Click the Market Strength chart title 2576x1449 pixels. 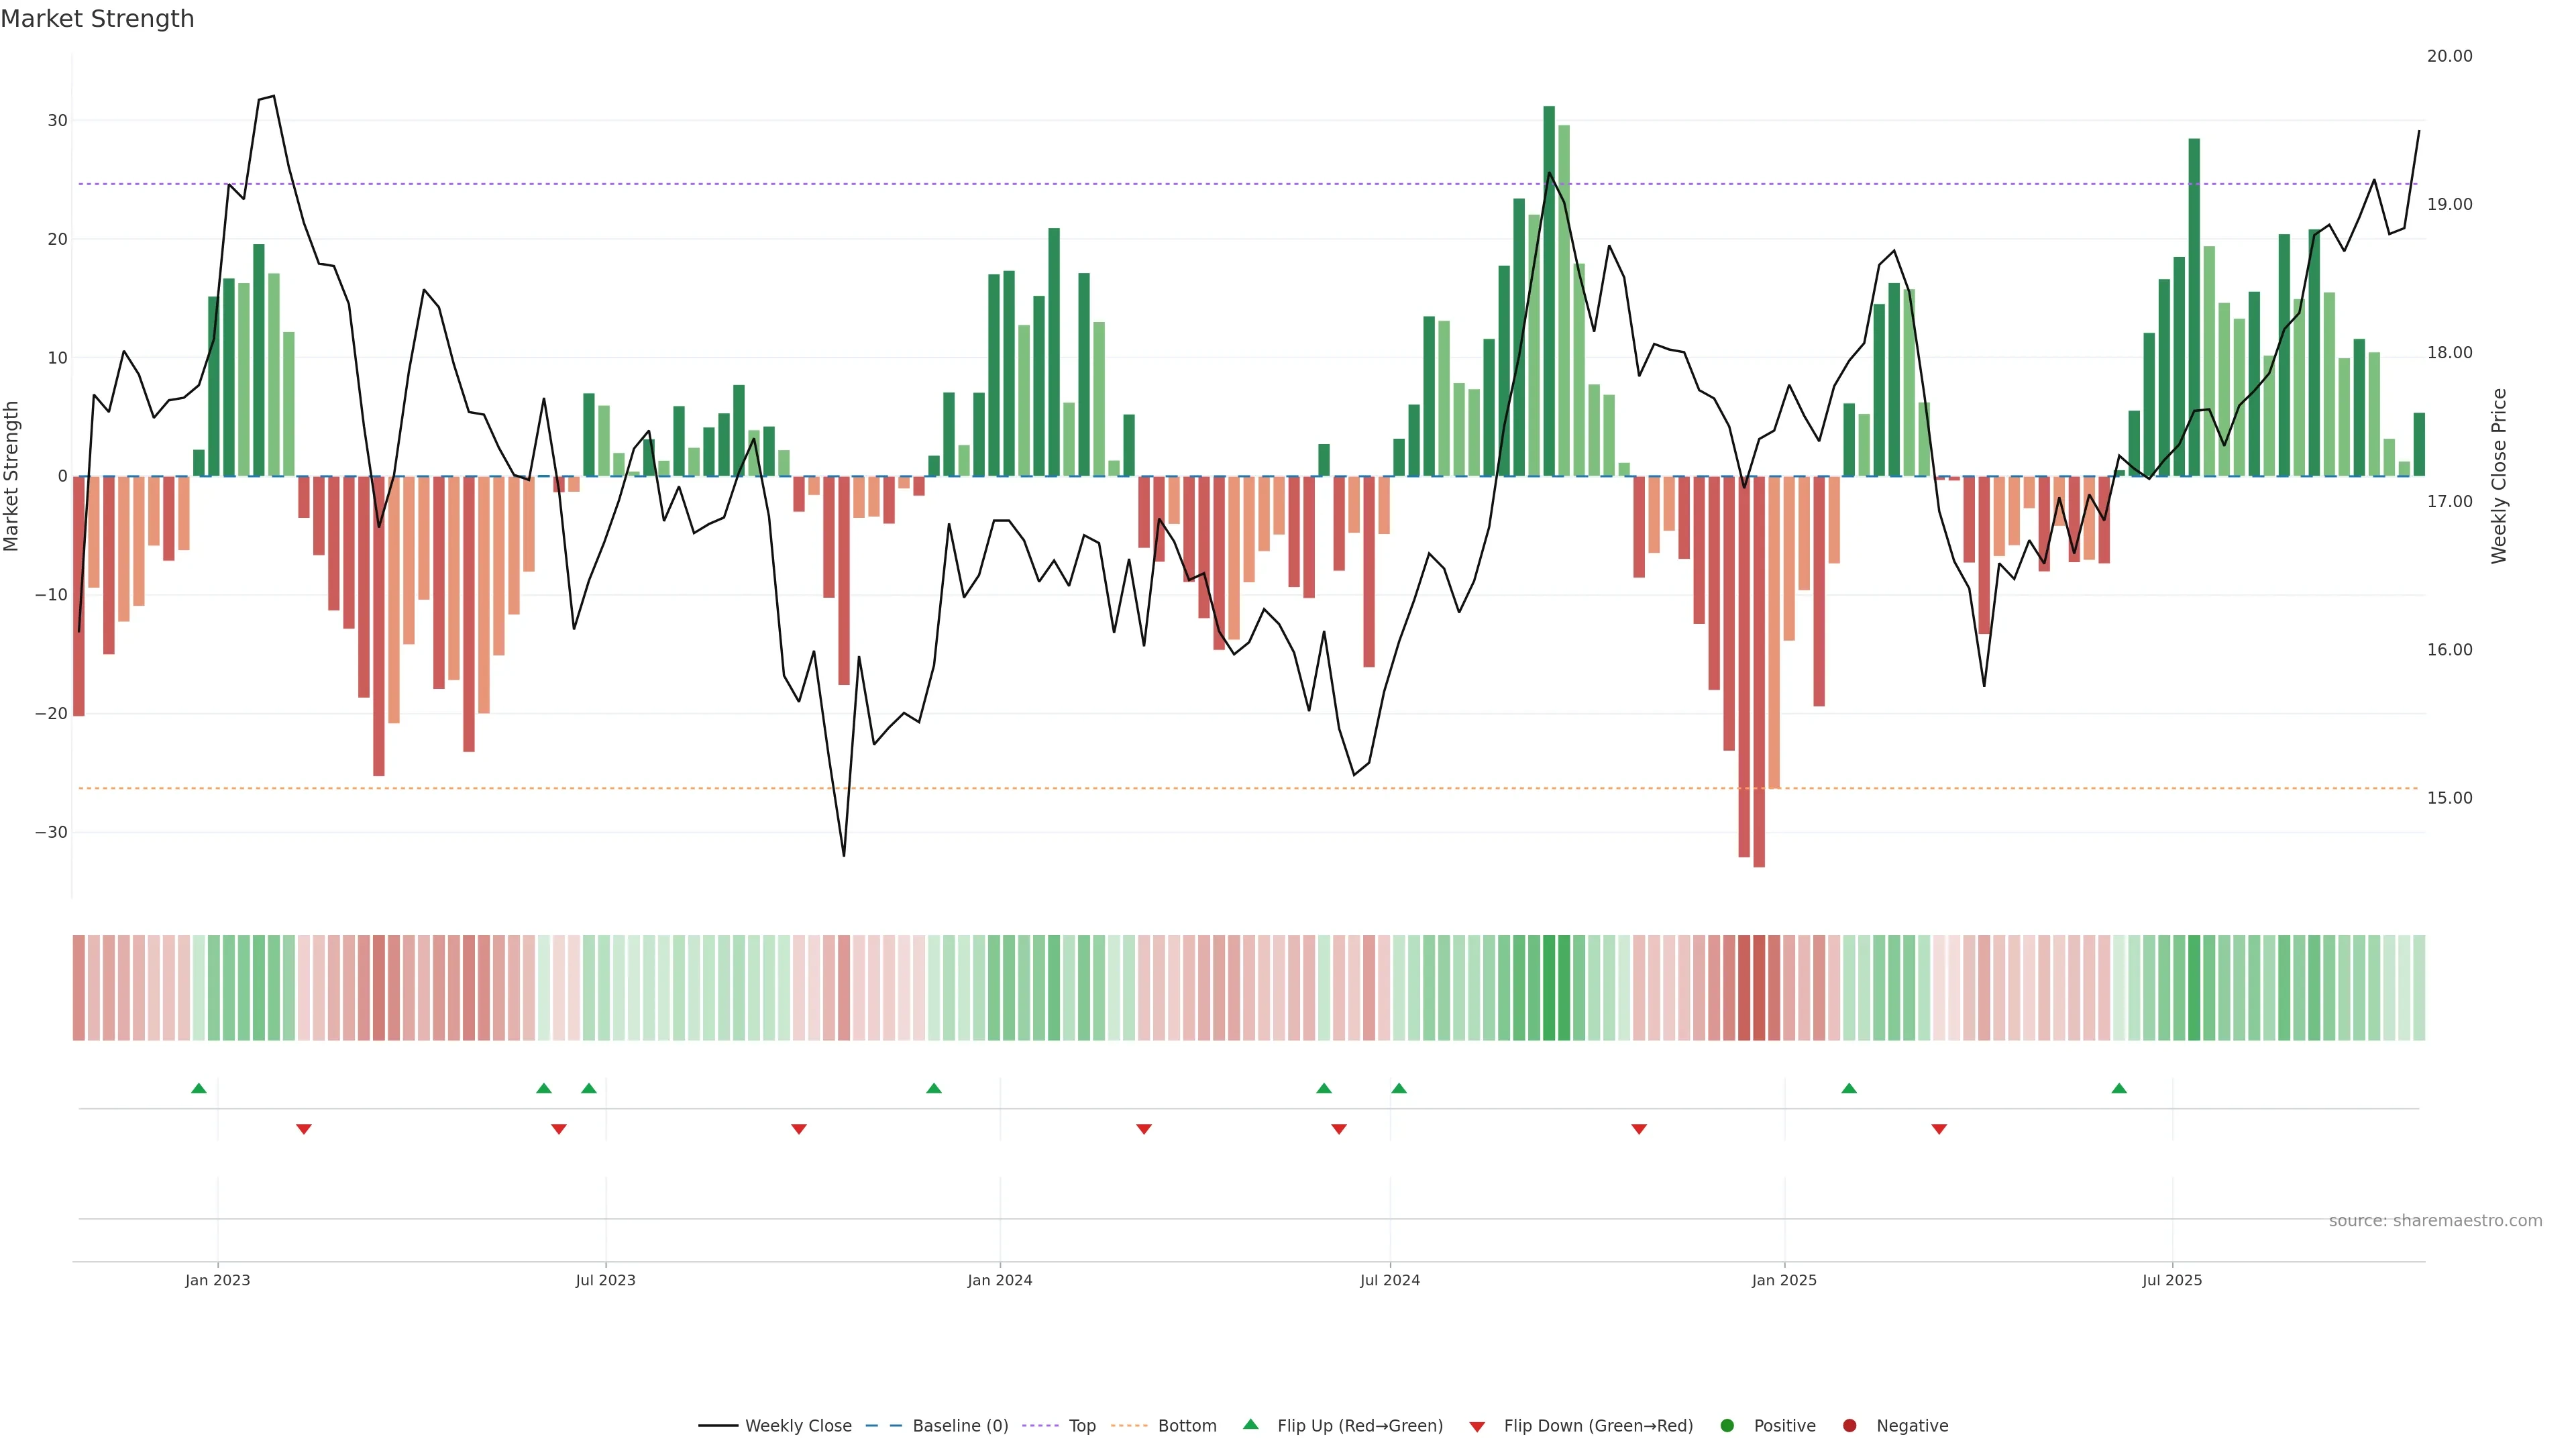pyautogui.click(x=97, y=19)
